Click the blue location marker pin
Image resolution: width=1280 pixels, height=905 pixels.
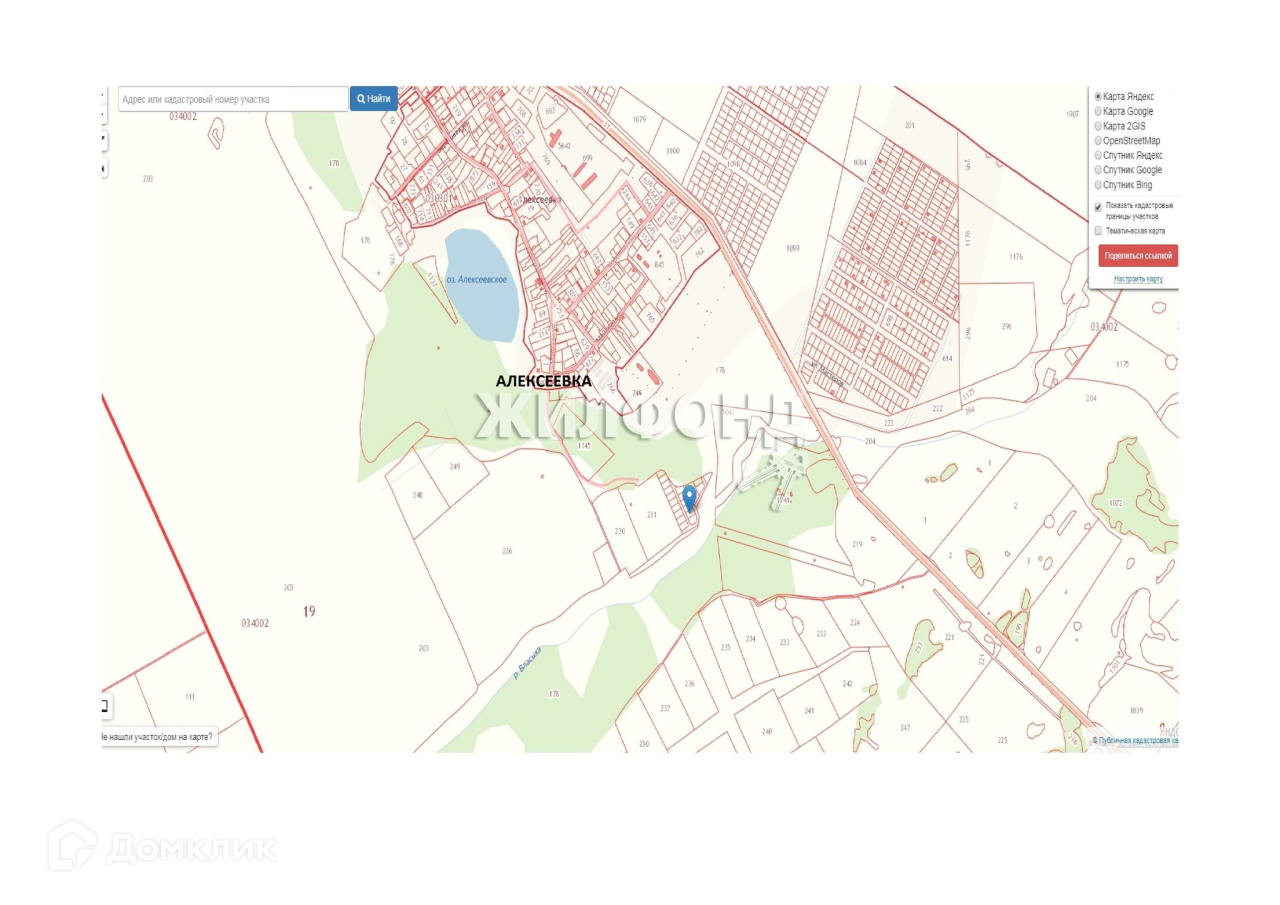click(689, 499)
